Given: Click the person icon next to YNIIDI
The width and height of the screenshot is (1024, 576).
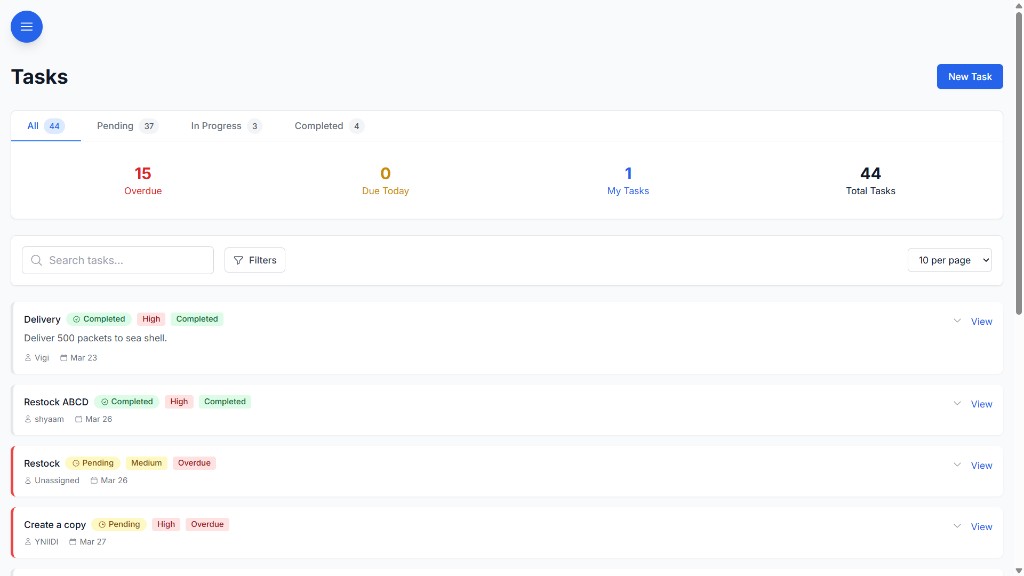Looking at the screenshot, I should (28, 542).
